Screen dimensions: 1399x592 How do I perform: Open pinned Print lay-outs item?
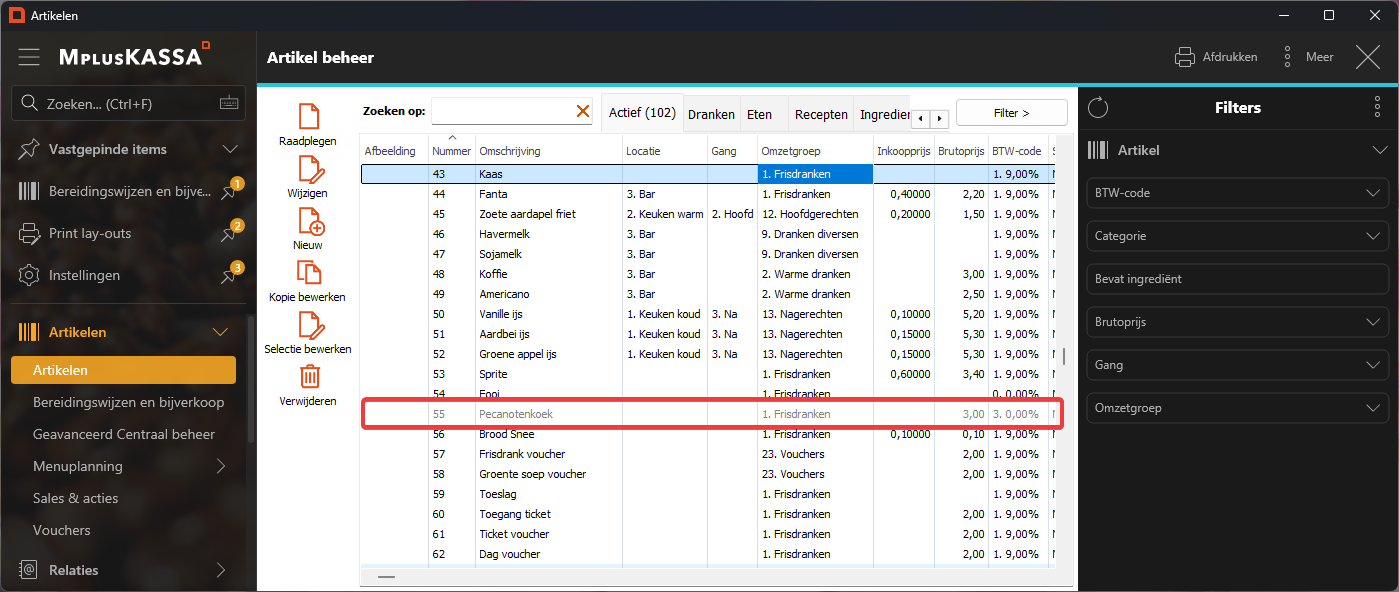click(x=90, y=233)
